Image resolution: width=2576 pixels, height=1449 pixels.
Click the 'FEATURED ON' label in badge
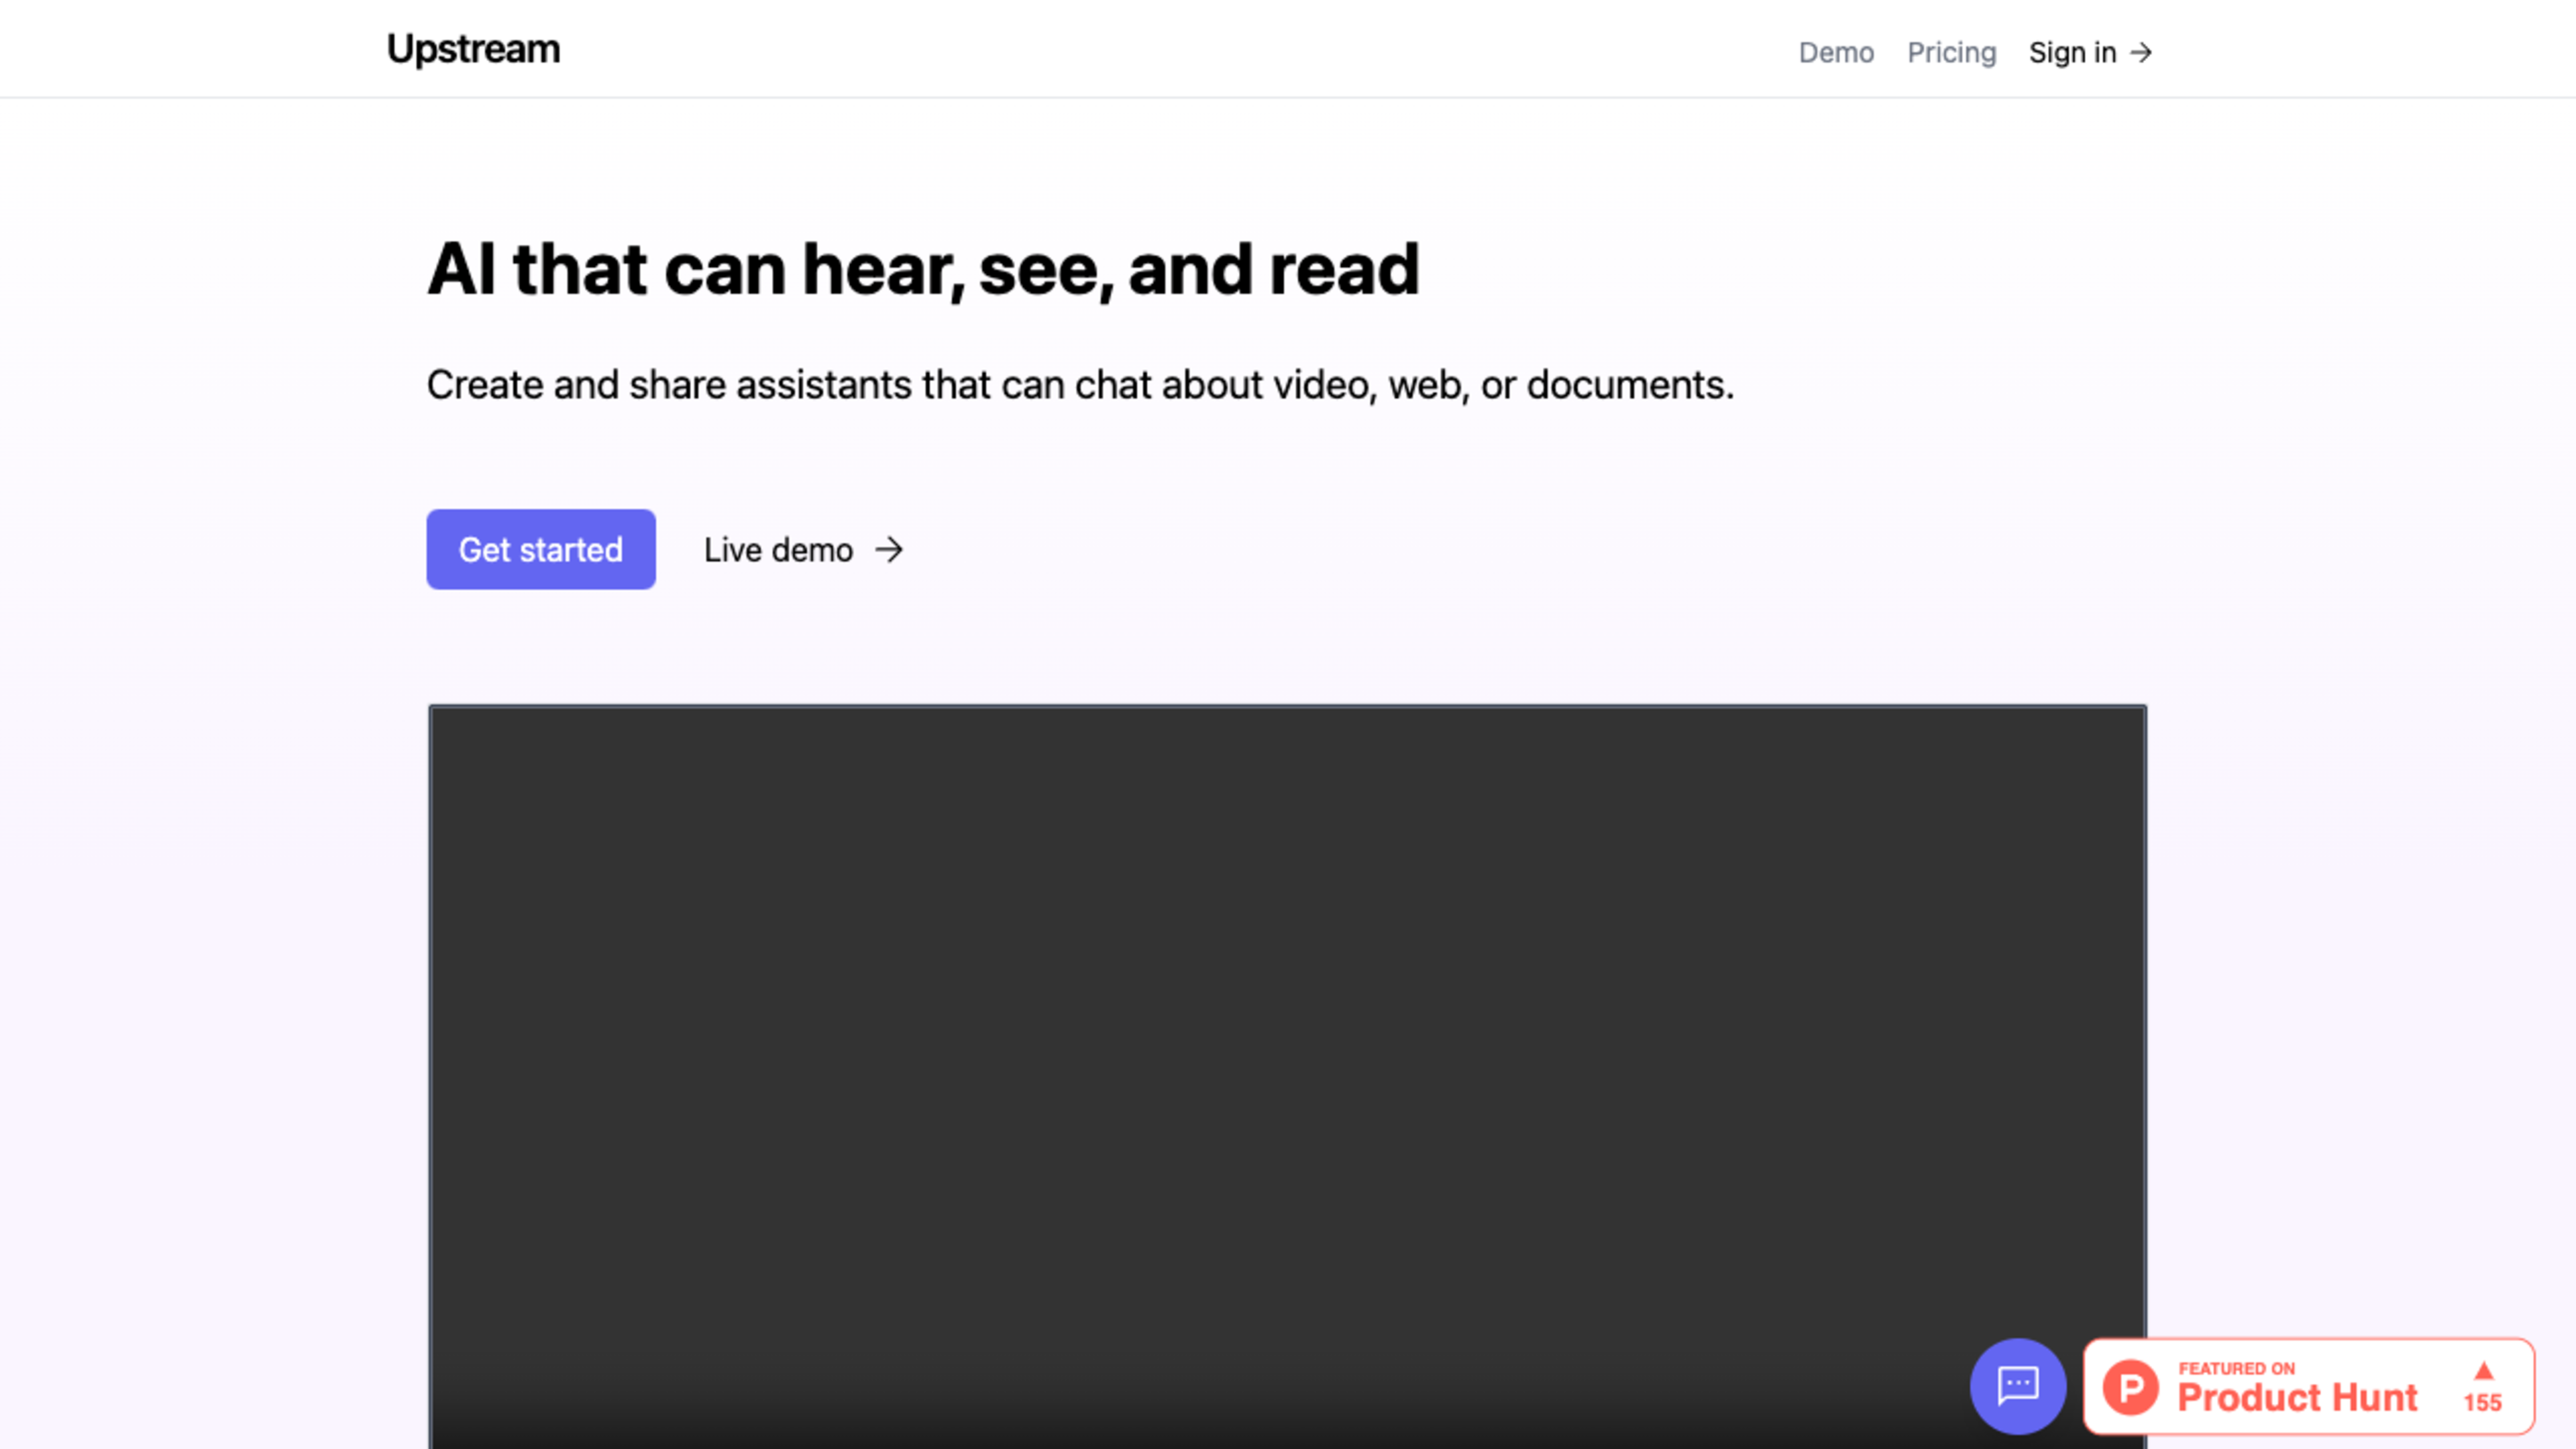[x=2236, y=1368]
